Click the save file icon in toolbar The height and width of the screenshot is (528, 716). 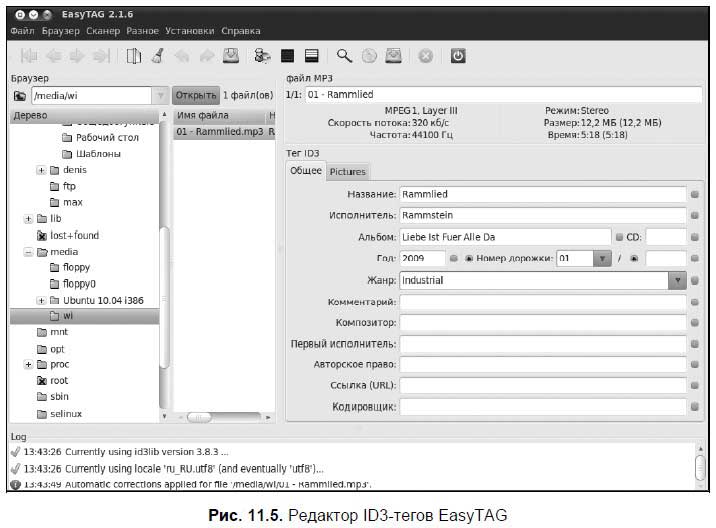231,56
